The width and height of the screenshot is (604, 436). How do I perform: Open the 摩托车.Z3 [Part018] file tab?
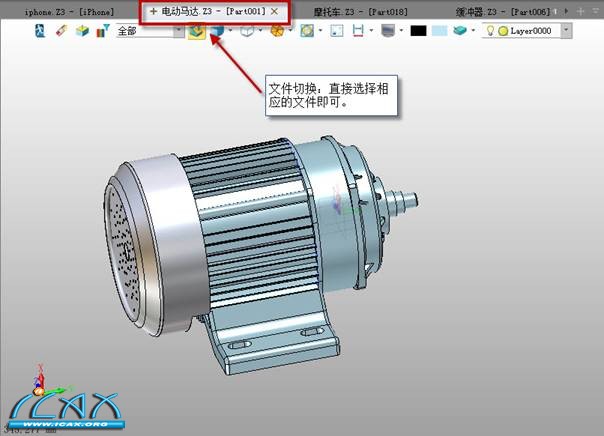(360, 12)
